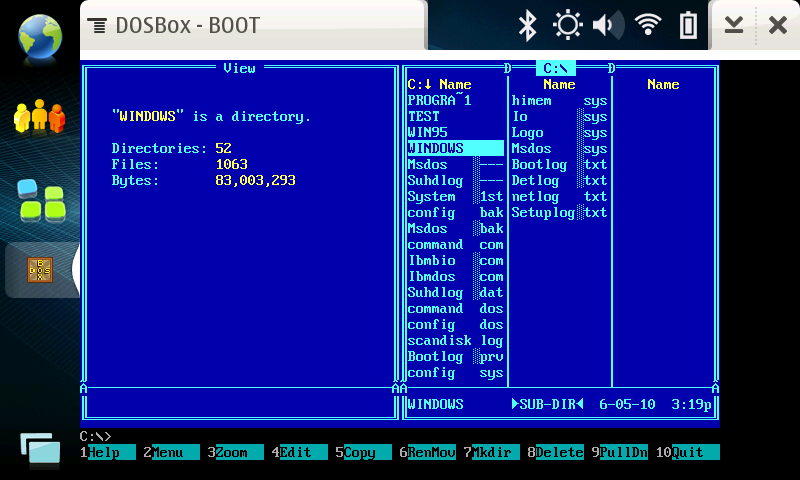Close DOSBox with the X icon
The width and height of the screenshot is (800, 480).
(x=778, y=25)
